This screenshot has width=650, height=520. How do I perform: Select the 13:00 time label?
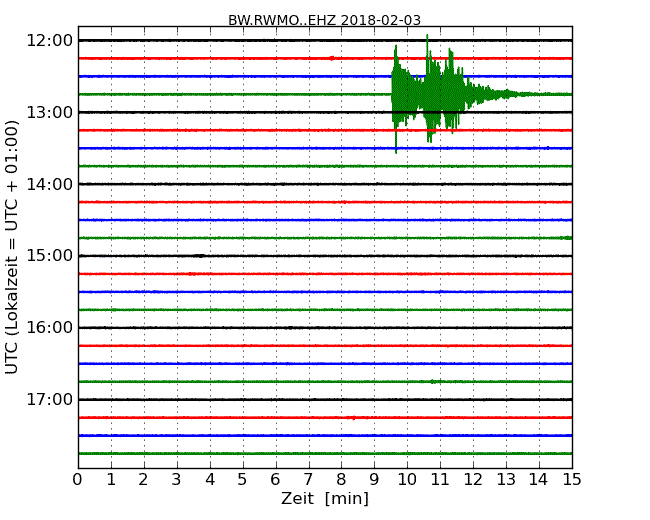[50, 112]
